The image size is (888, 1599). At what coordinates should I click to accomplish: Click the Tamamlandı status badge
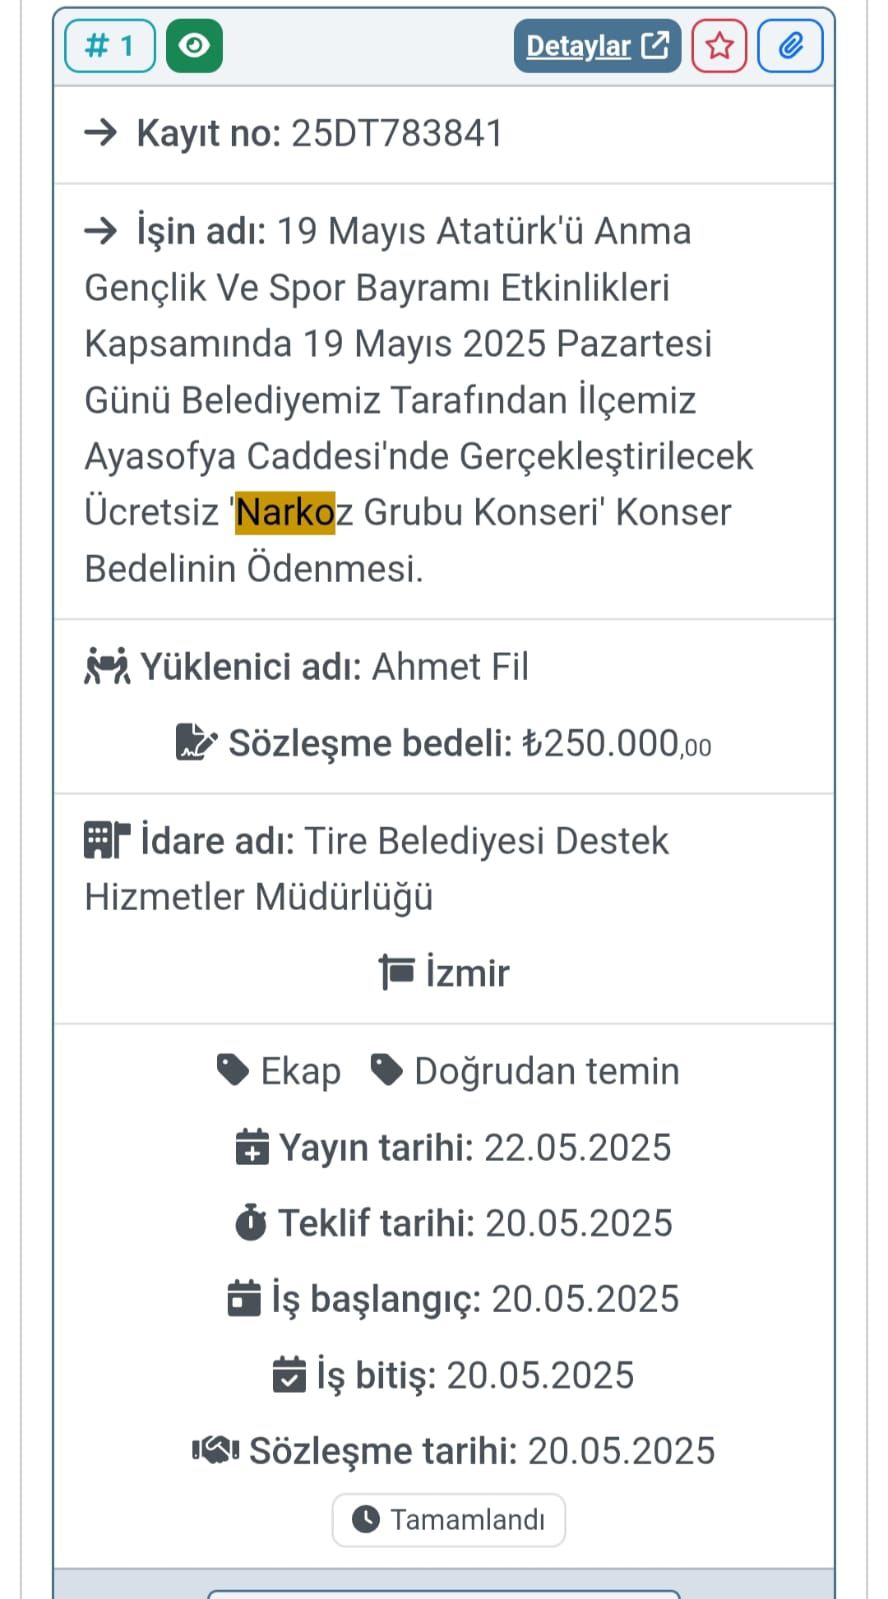[449, 1520]
